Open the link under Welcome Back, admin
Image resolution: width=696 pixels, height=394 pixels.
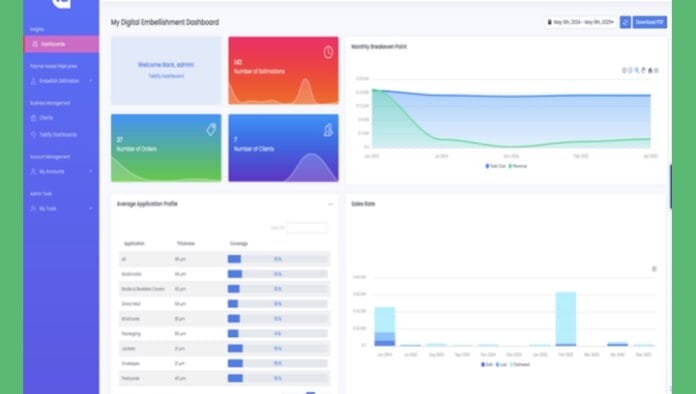(x=166, y=76)
